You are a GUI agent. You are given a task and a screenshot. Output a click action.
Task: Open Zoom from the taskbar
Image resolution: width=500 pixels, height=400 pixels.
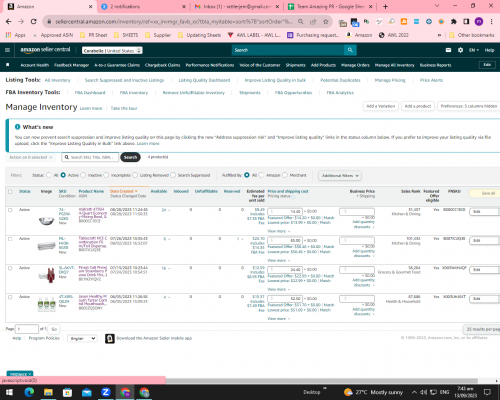click(106, 392)
